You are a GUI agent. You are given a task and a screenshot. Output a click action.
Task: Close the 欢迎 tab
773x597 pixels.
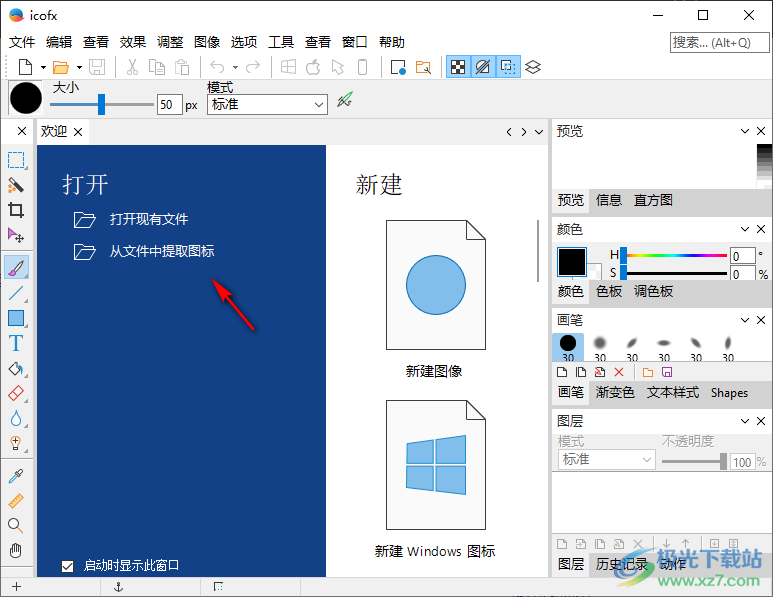tap(78, 132)
